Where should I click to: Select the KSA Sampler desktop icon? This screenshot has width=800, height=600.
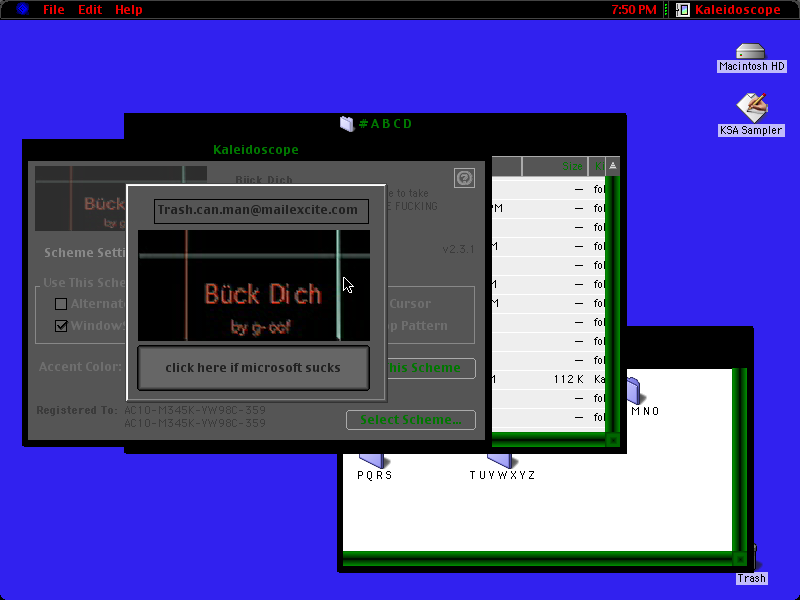[751, 107]
